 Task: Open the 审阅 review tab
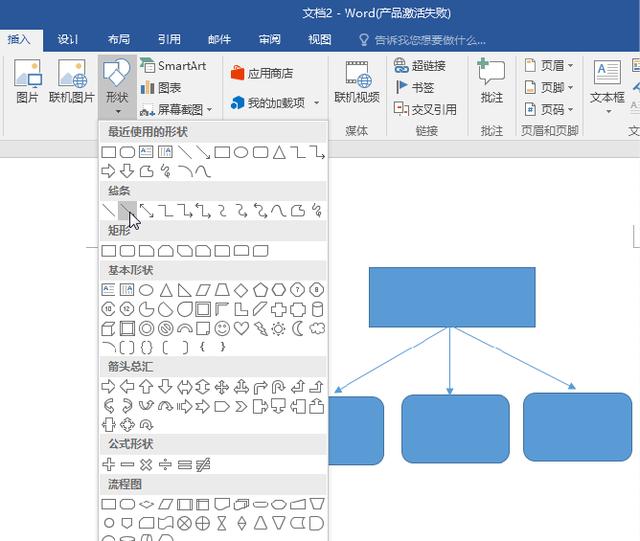click(269, 39)
